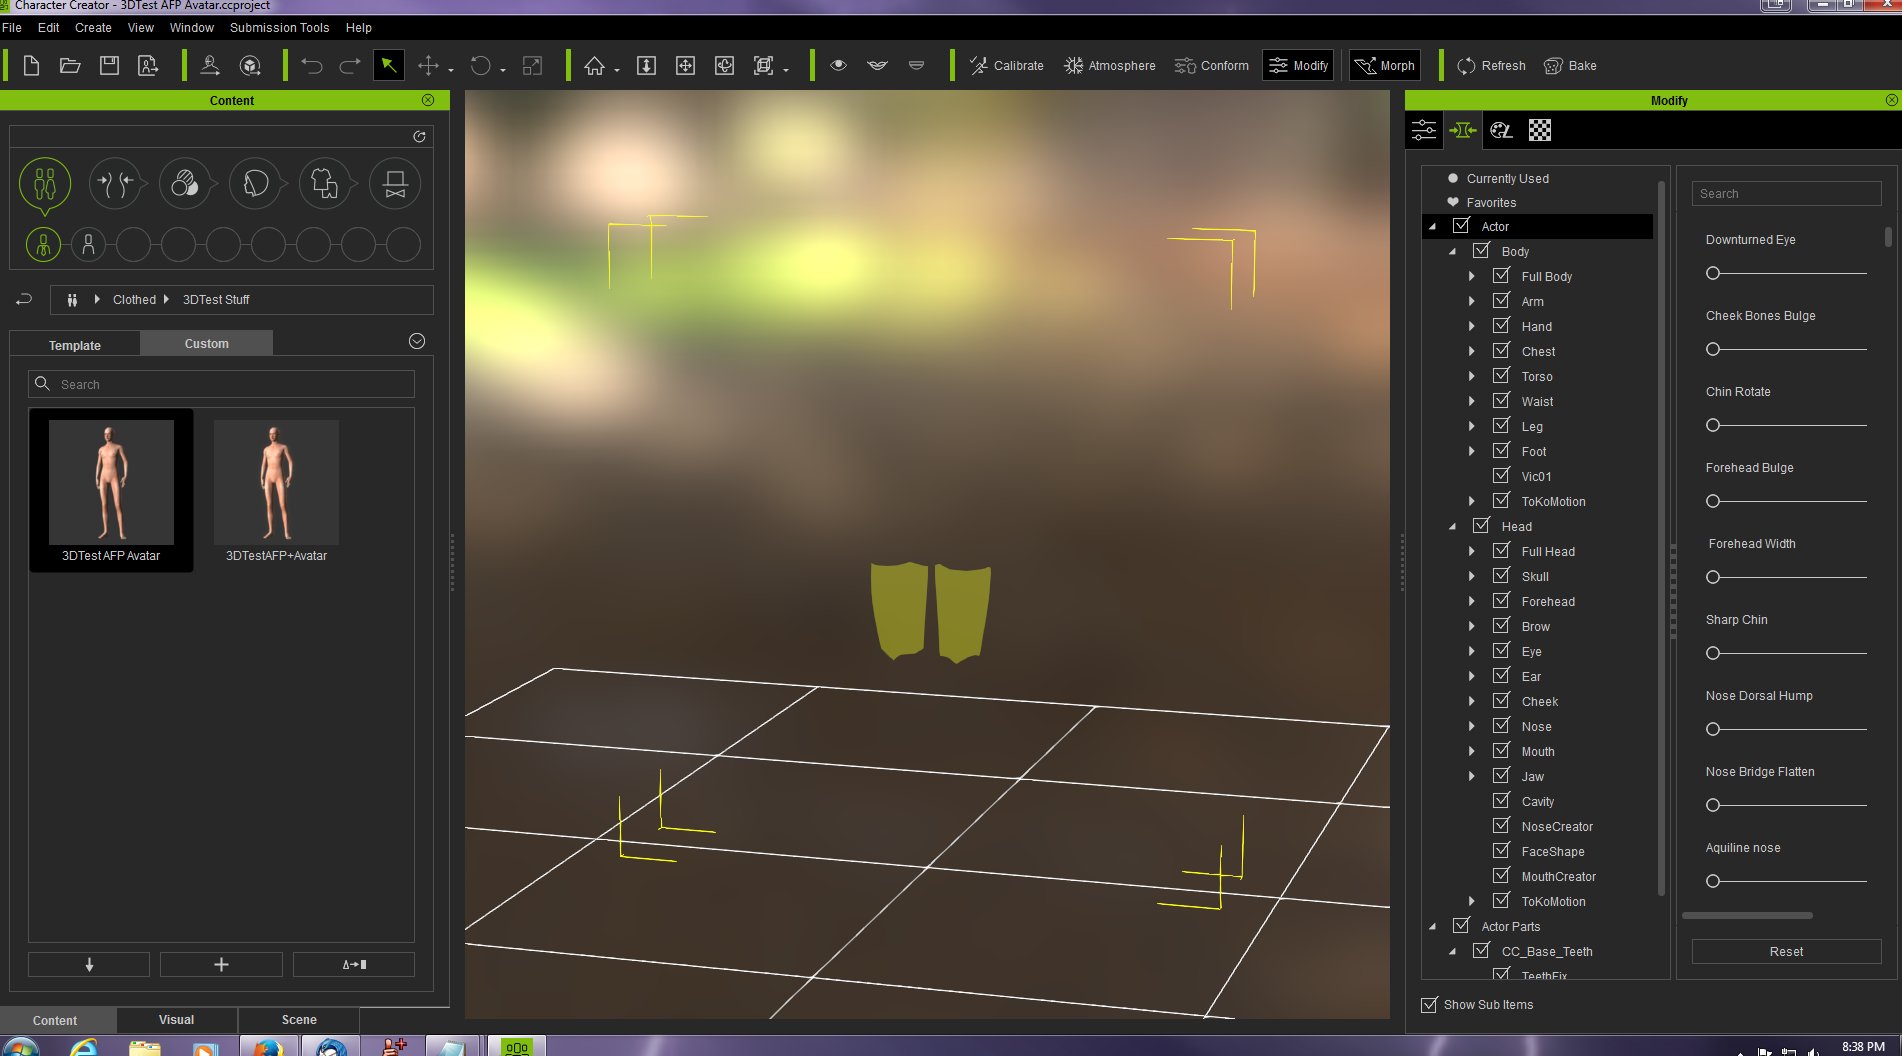1902x1056 pixels.
Task: Expand the Eye tree node
Action: coord(1471,651)
